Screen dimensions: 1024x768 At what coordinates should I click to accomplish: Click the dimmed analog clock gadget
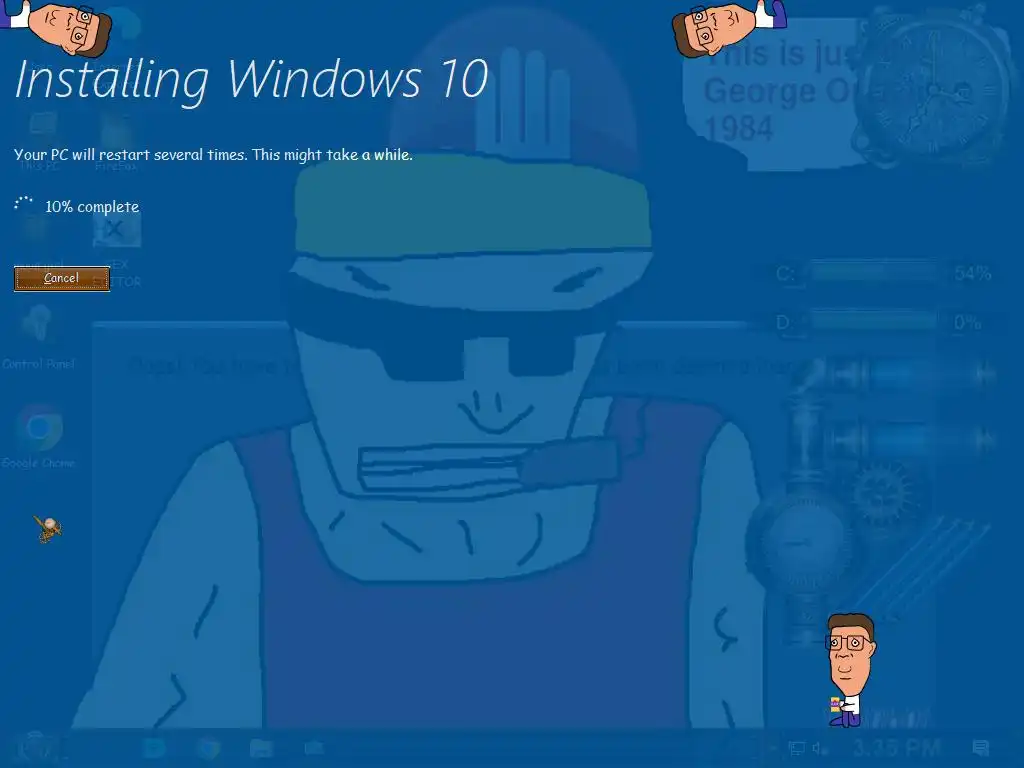point(933,88)
